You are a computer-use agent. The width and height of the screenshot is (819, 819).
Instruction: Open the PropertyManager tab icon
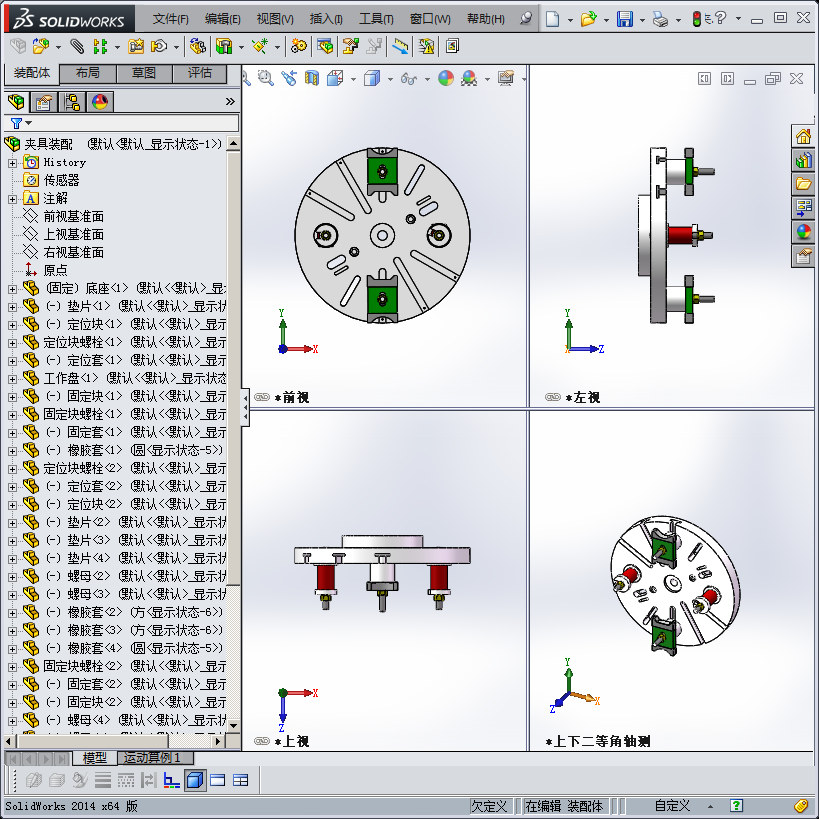click(44, 102)
